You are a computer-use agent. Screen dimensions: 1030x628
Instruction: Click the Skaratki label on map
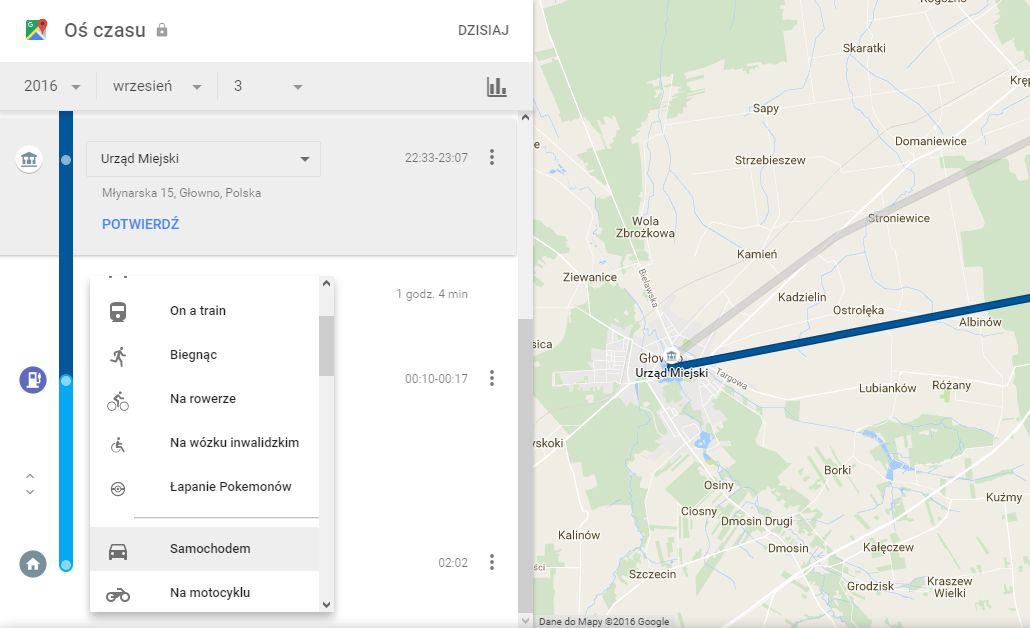click(x=864, y=48)
